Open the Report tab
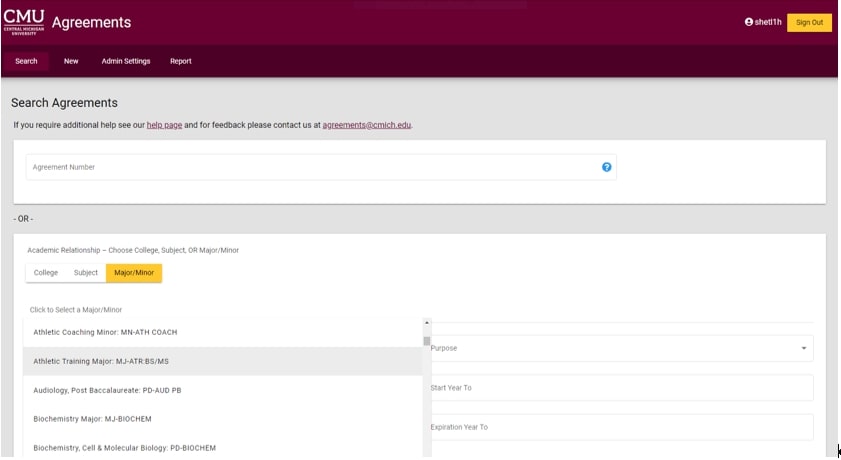841x460 pixels. (181, 61)
